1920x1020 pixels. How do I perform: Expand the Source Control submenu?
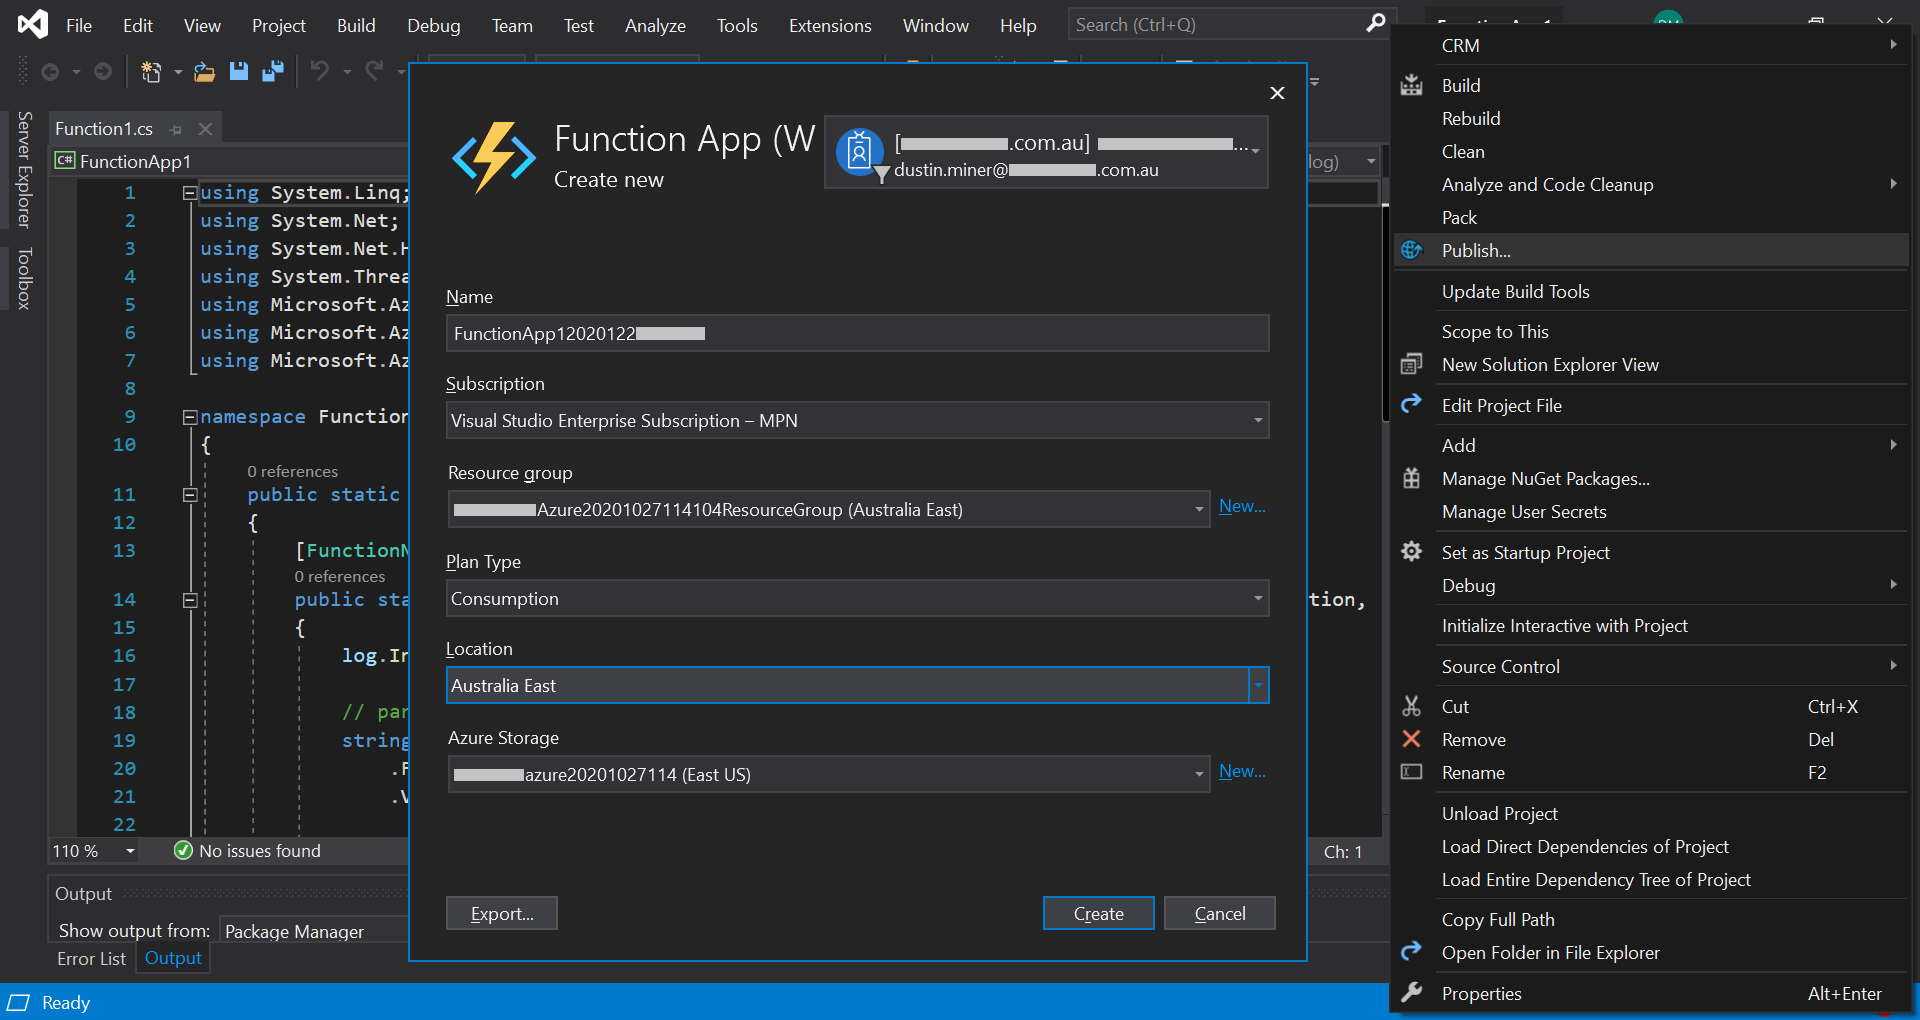pyautogui.click(x=1651, y=666)
